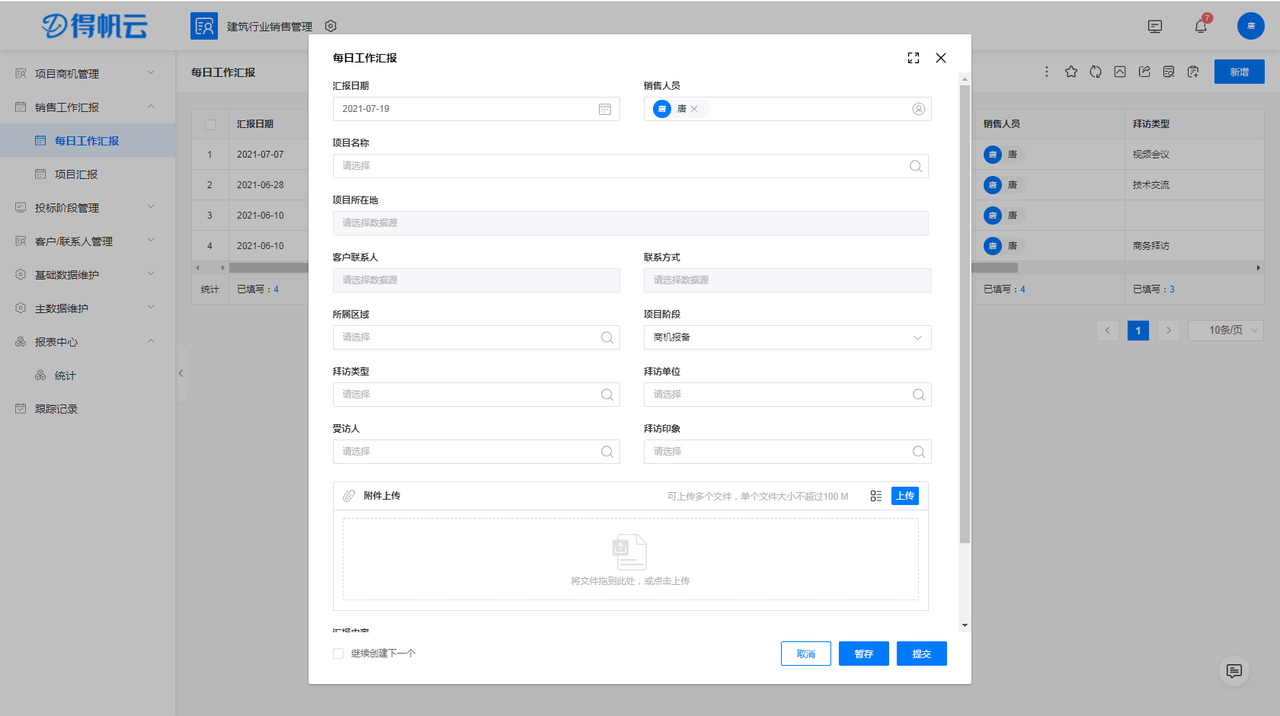
Task: Open 跟踪记录 in the sidebar
Action: point(56,409)
